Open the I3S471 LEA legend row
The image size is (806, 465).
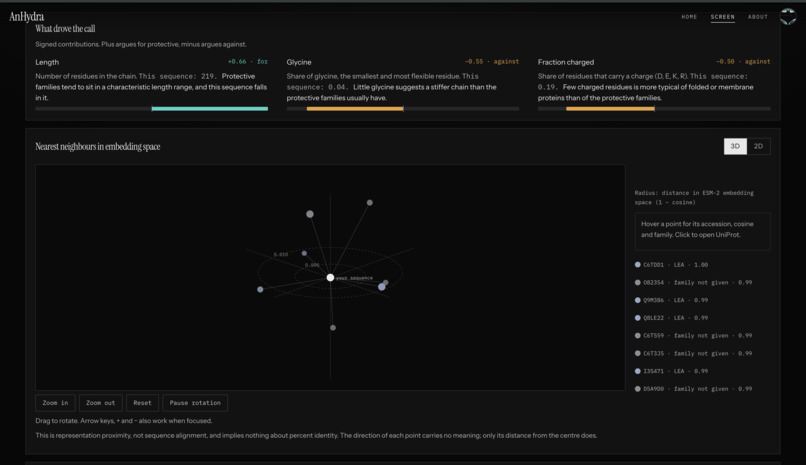(x=671, y=371)
